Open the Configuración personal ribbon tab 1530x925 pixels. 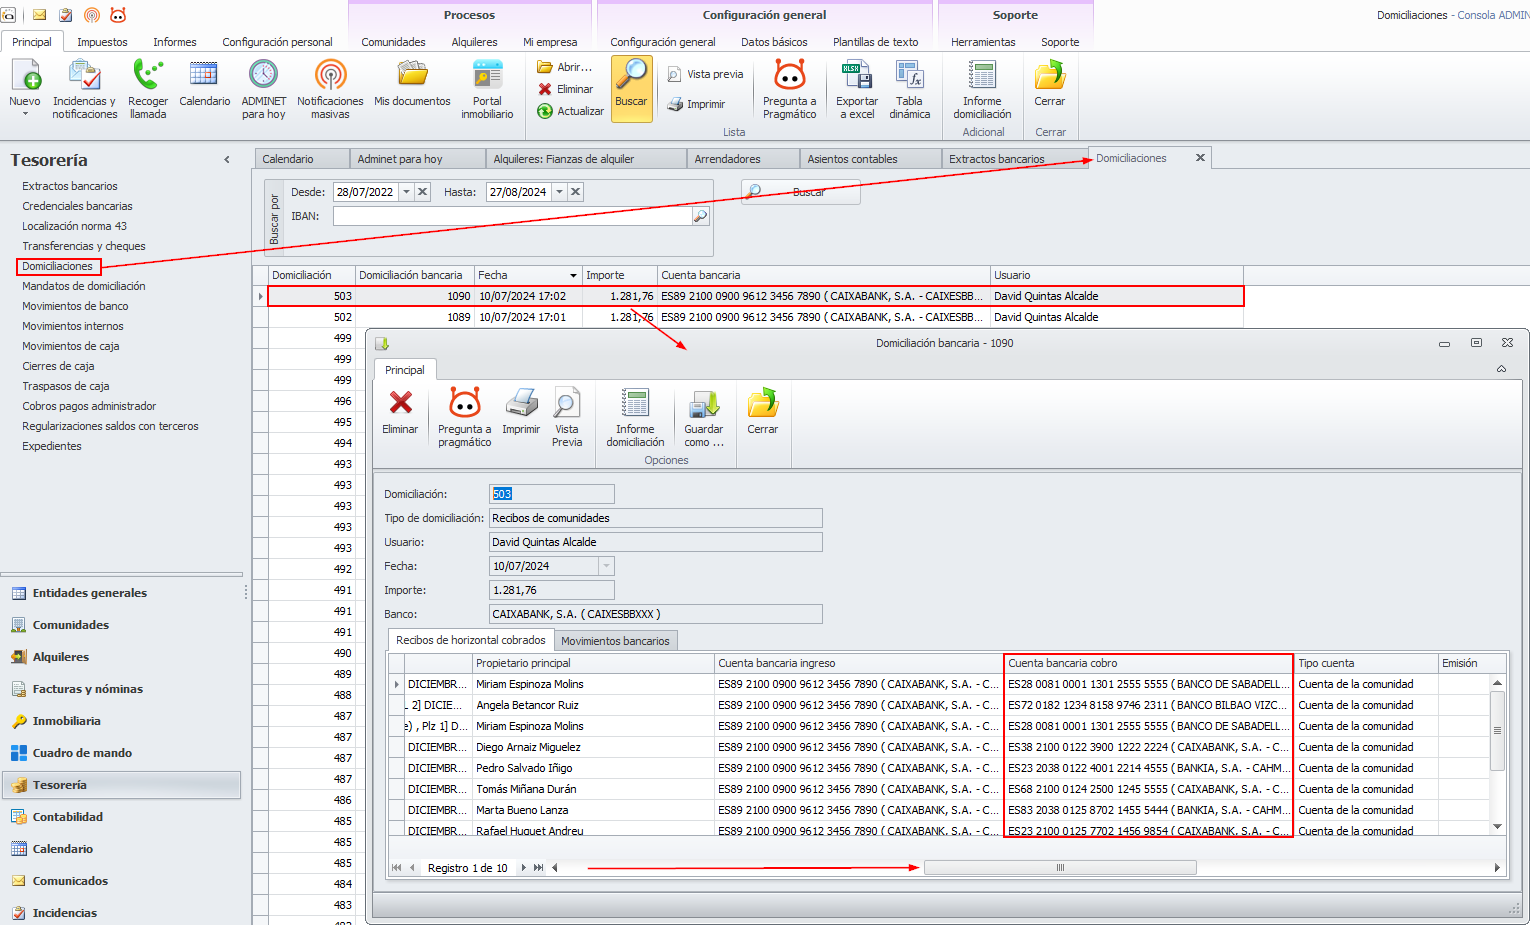click(277, 42)
